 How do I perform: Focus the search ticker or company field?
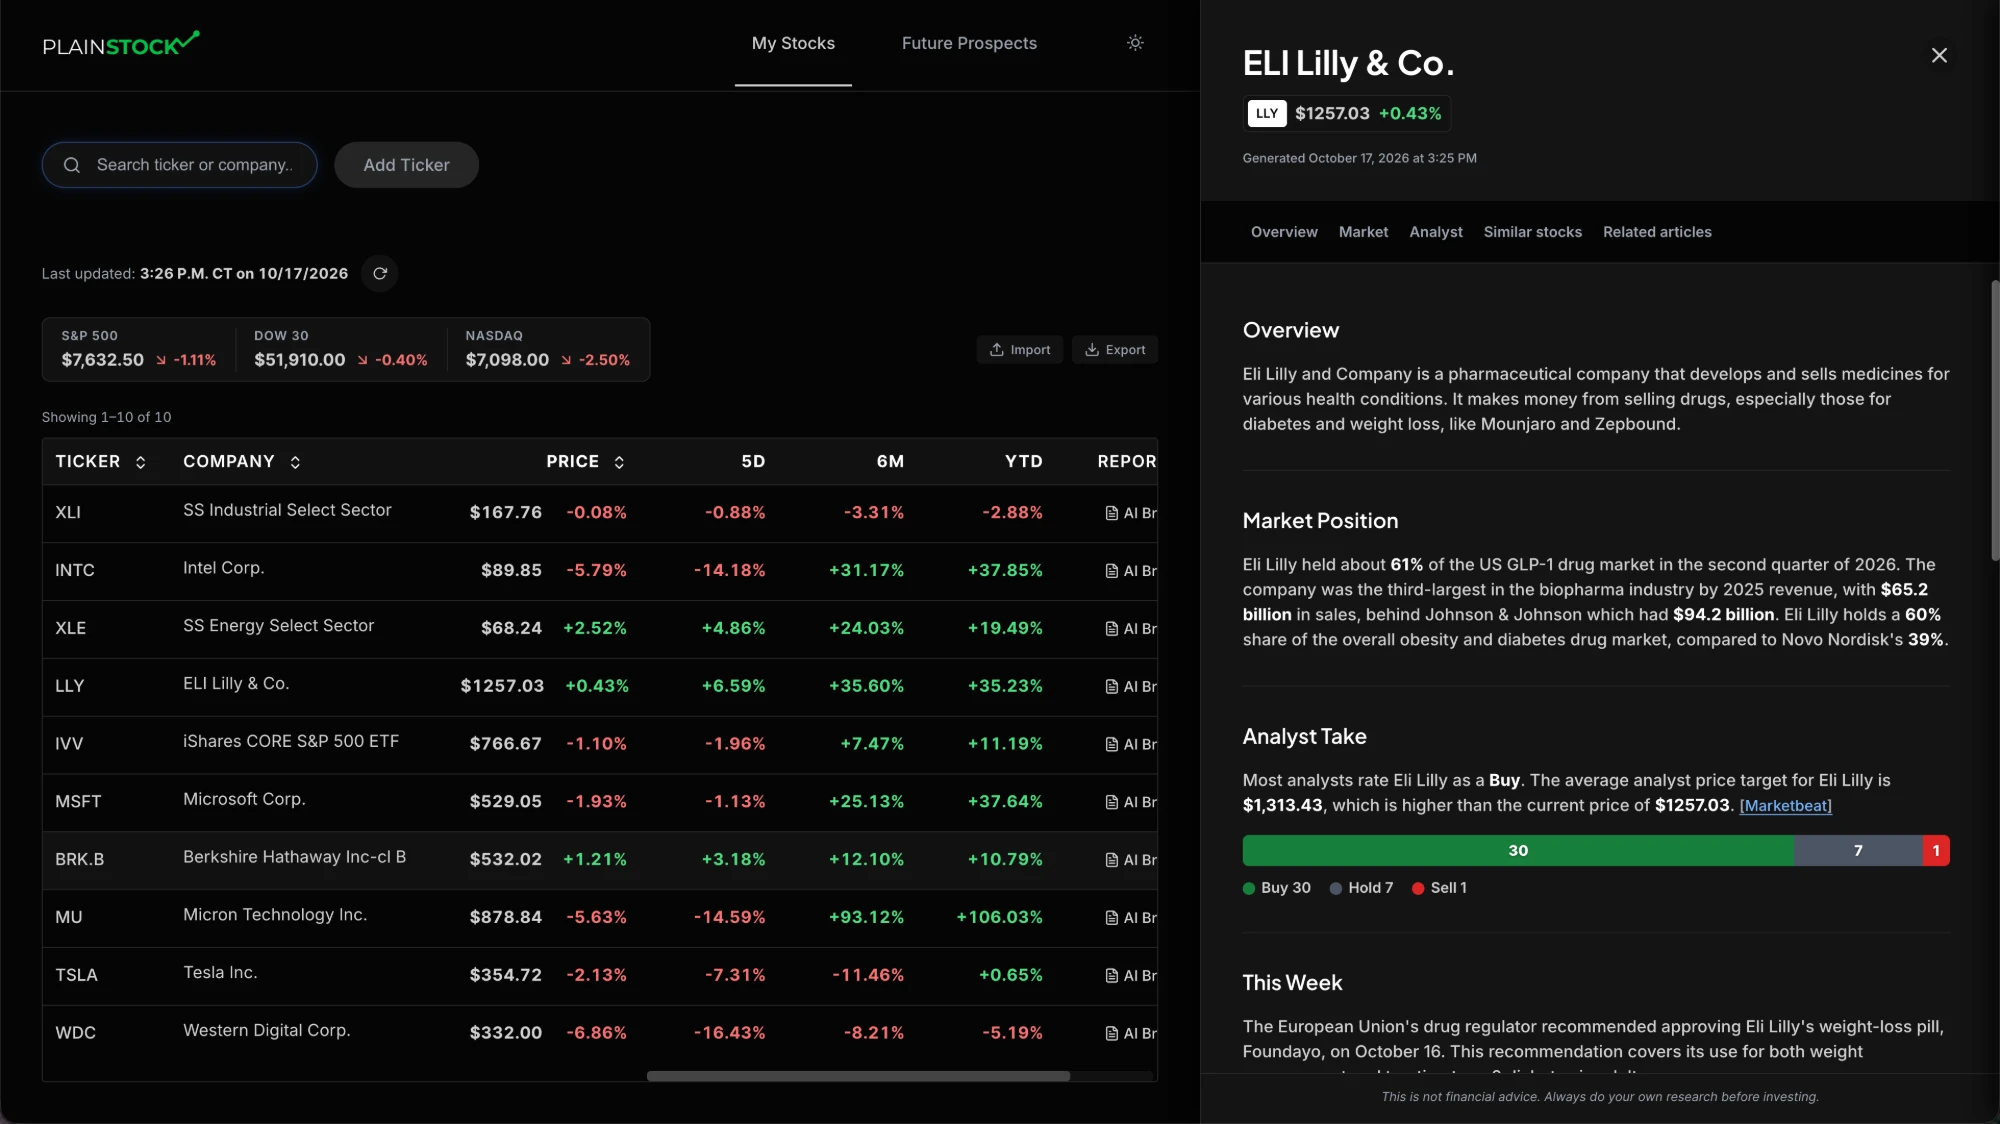pos(180,165)
